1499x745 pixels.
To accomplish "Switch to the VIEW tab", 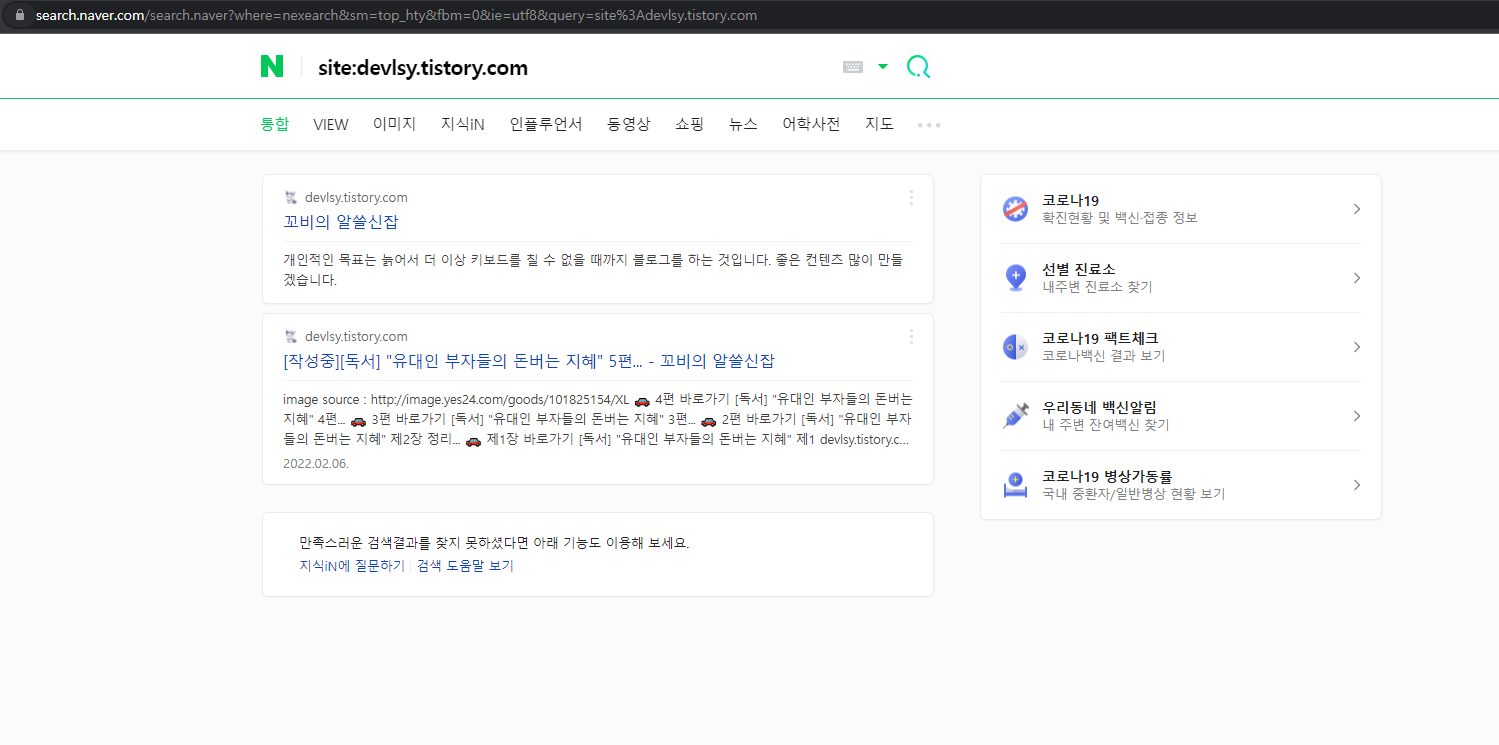I will (x=331, y=124).
